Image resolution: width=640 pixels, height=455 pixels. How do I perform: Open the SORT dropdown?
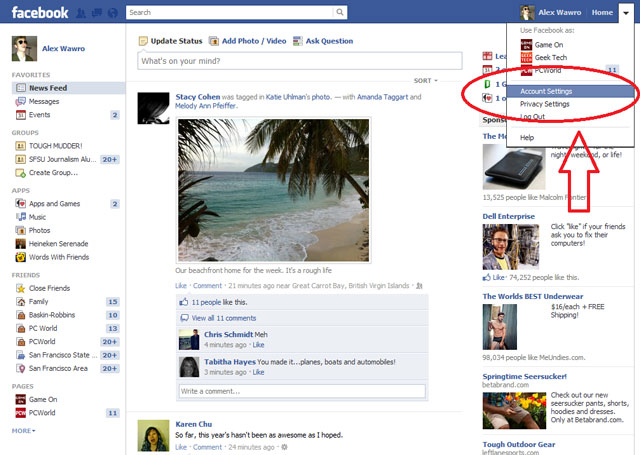click(x=425, y=80)
